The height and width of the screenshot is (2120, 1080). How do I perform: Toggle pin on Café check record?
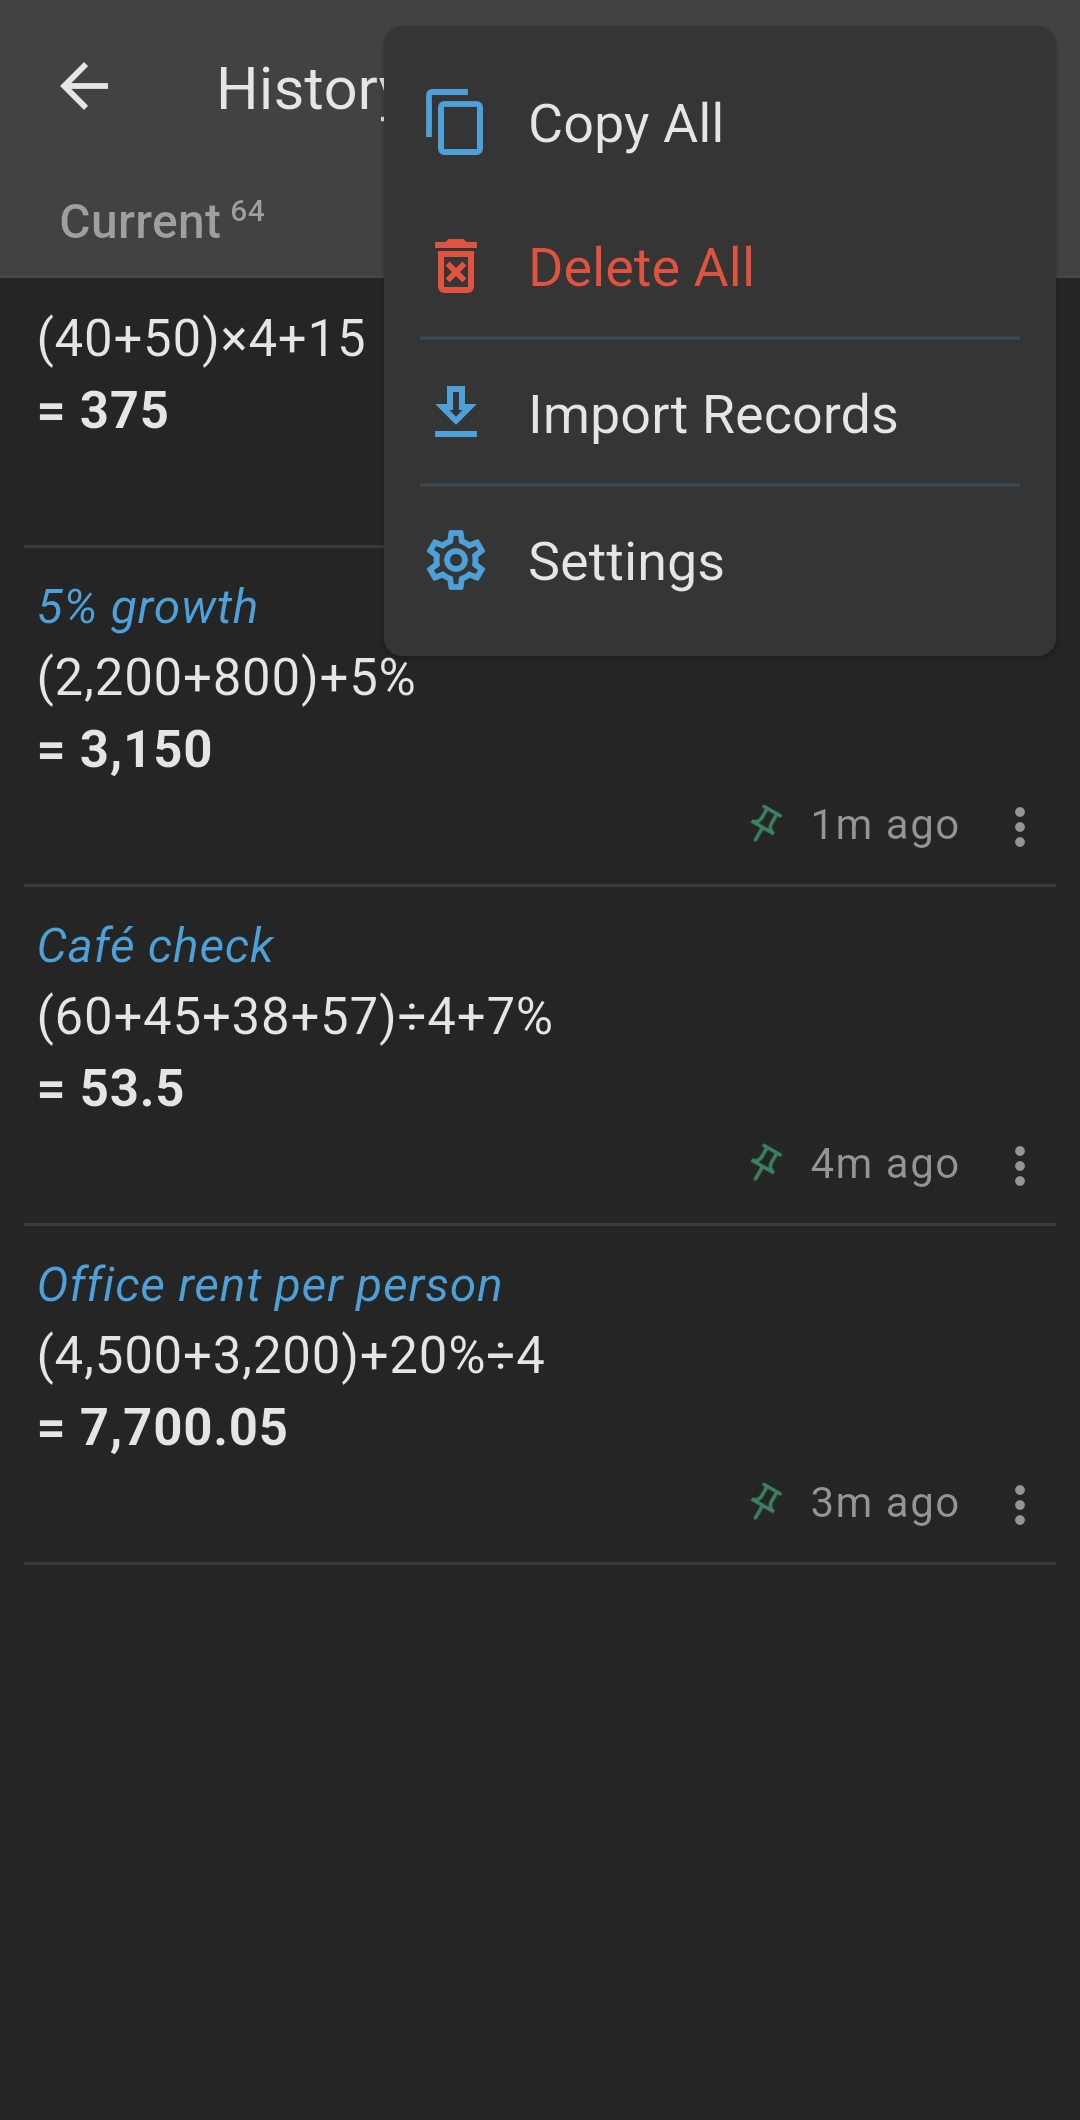pos(766,1164)
